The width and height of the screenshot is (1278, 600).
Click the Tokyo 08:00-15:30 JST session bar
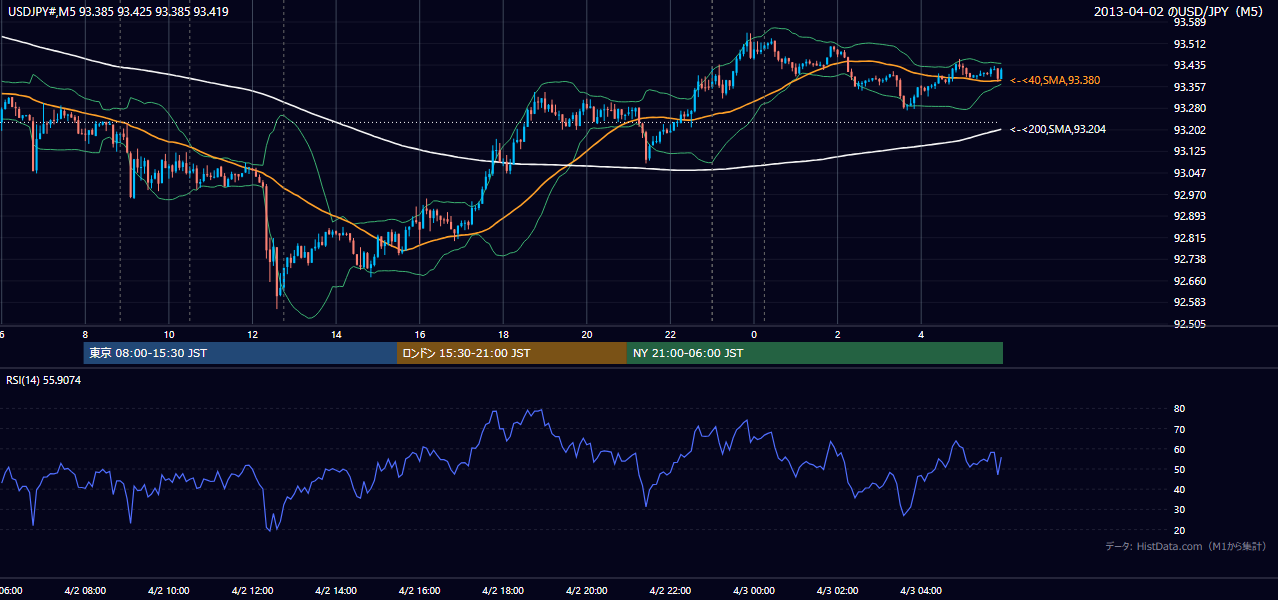point(241,353)
